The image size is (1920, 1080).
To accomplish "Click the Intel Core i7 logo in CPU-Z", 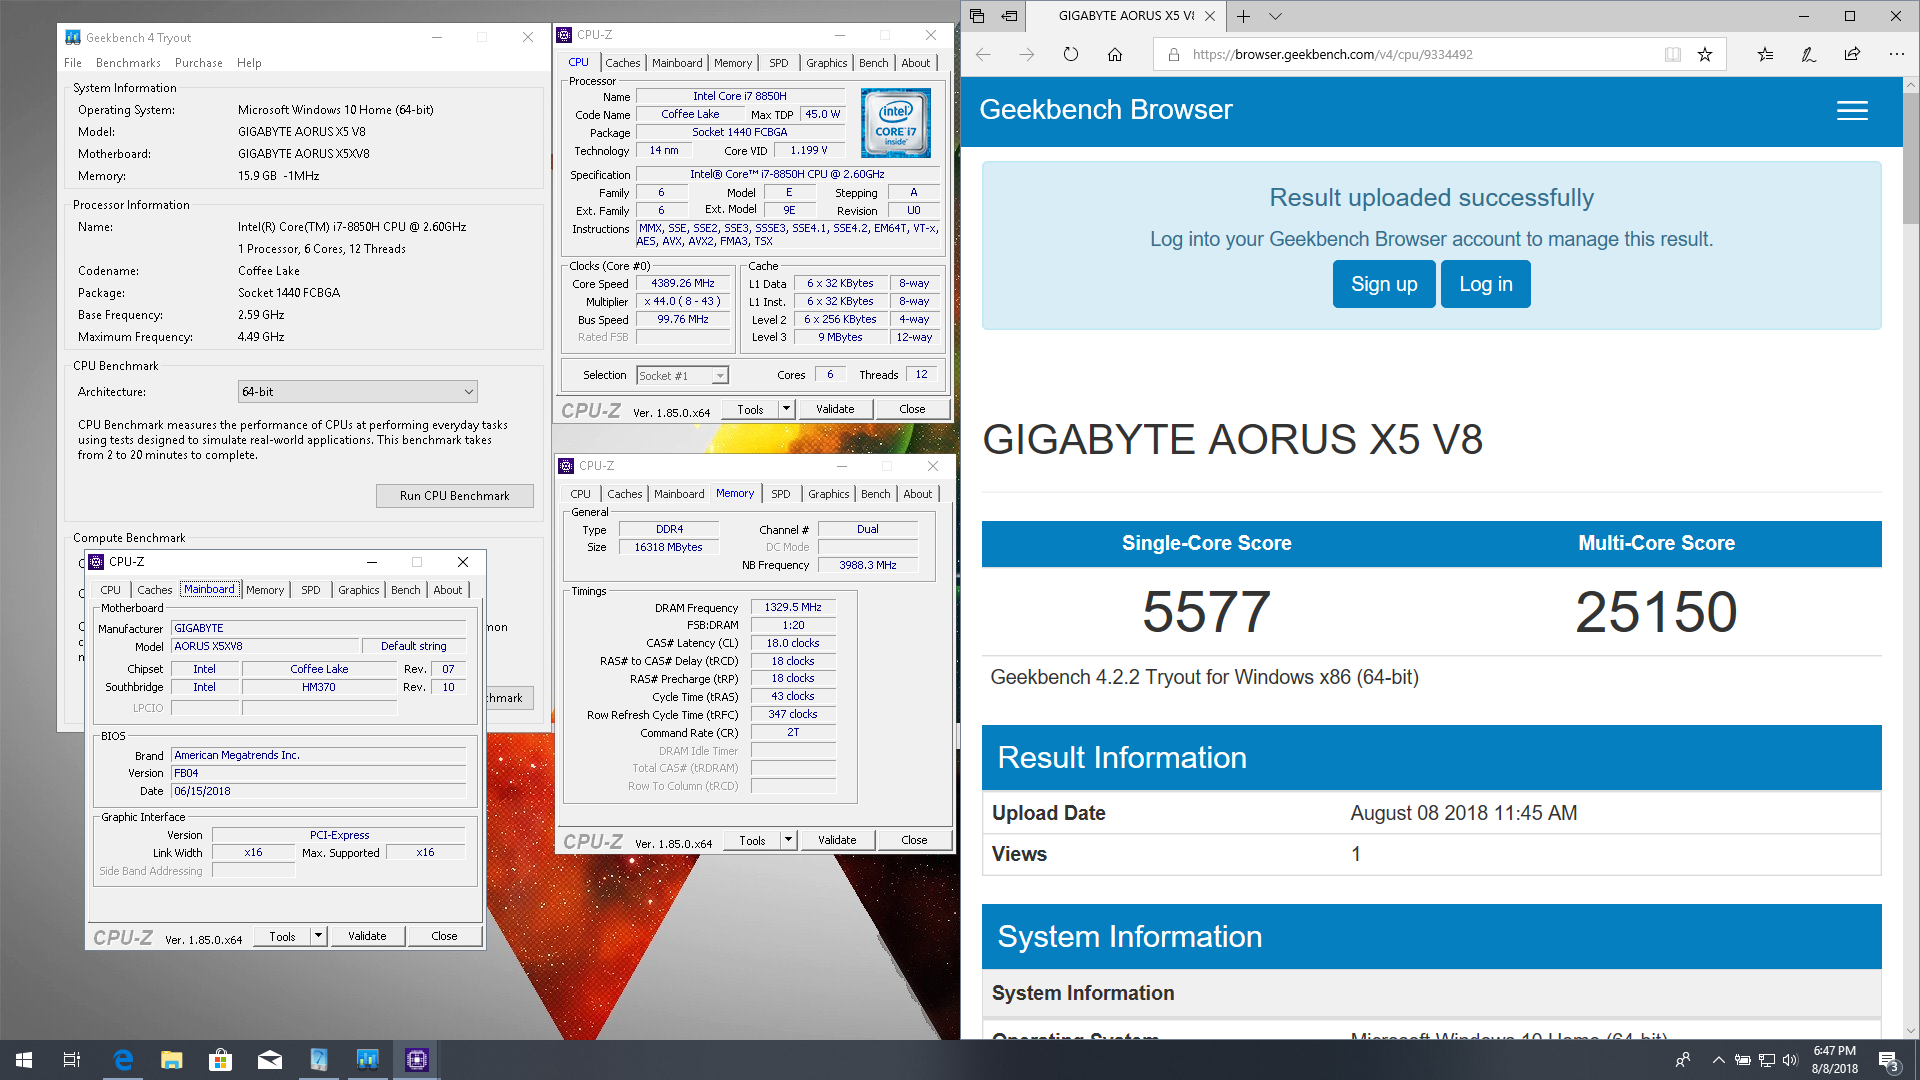I will click(896, 123).
